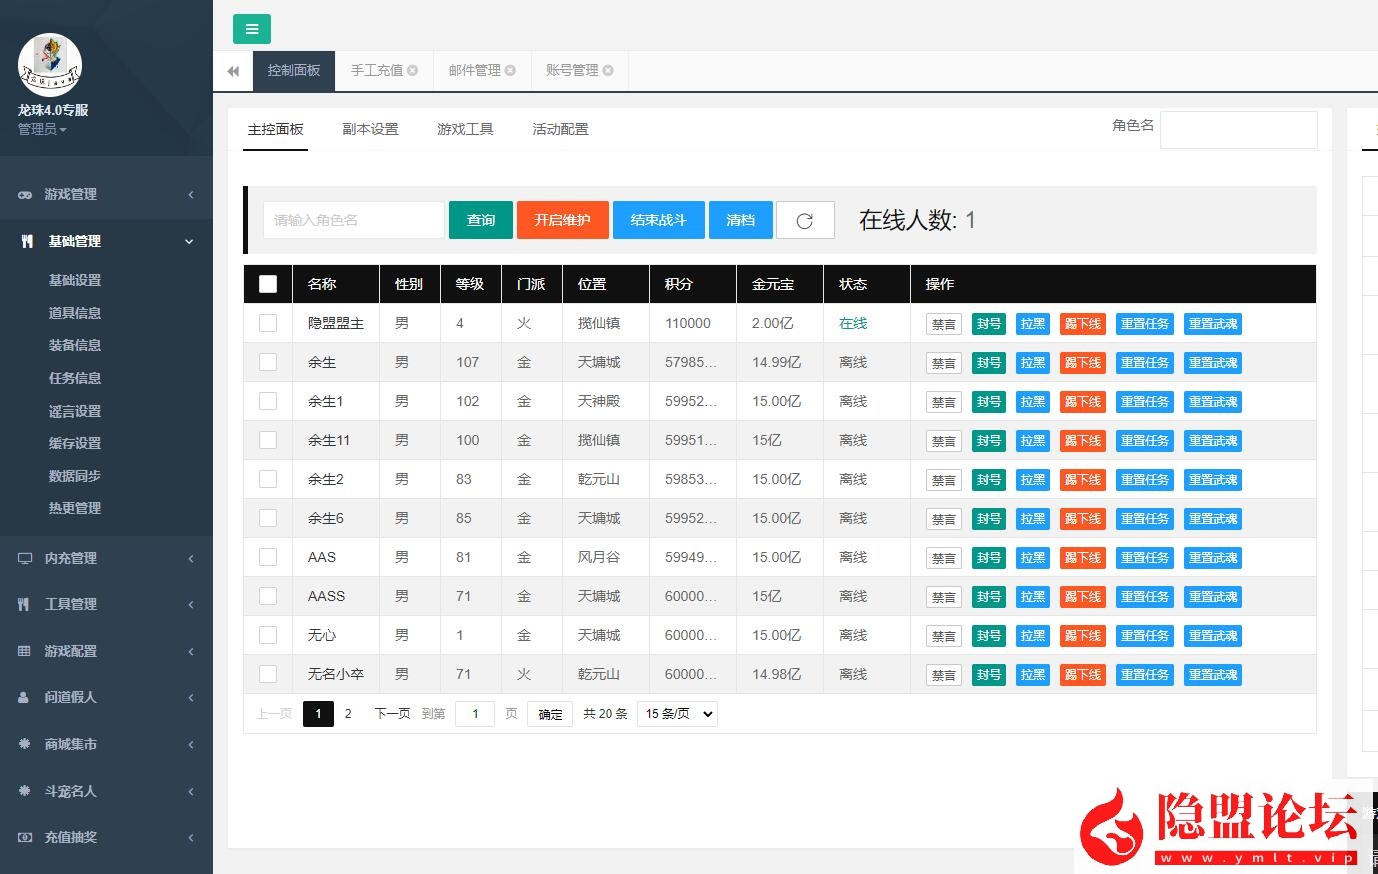Screen dimensions: 1378x874
Task: Open 问道假人 via its person icon
Action: pyautogui.click(x=24, y=697)
